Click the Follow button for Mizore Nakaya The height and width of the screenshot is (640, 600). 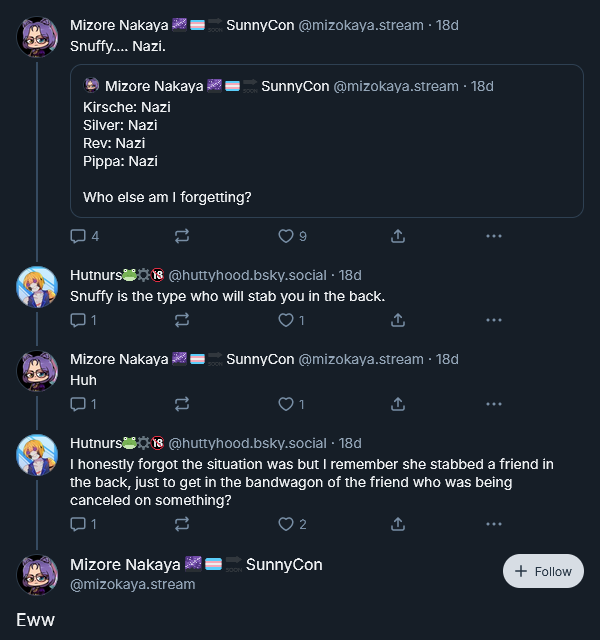pyautogui.click(x=543, y=571)
